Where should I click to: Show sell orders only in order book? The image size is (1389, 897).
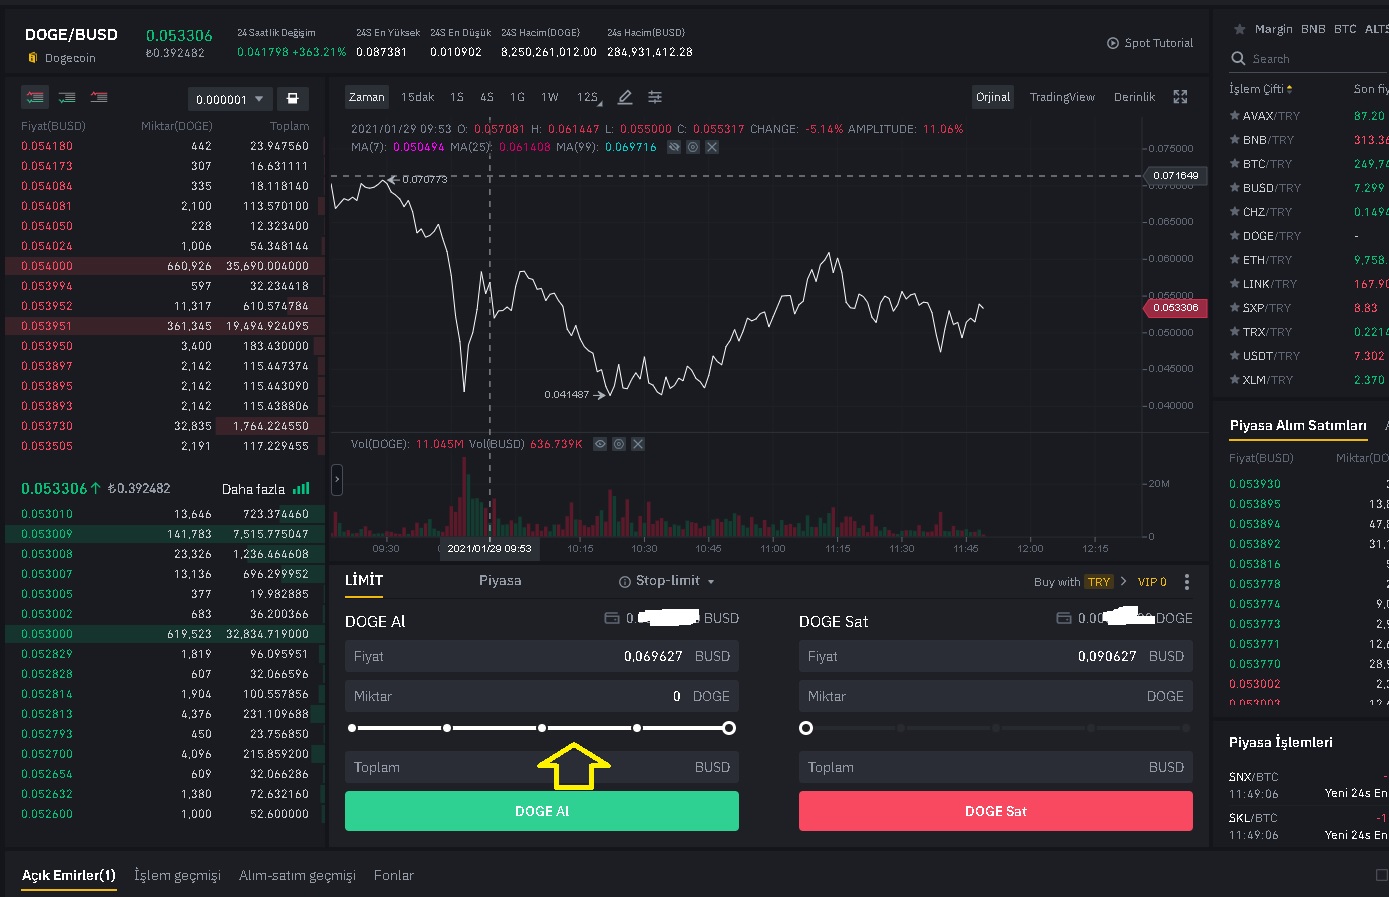pos(99,97)
